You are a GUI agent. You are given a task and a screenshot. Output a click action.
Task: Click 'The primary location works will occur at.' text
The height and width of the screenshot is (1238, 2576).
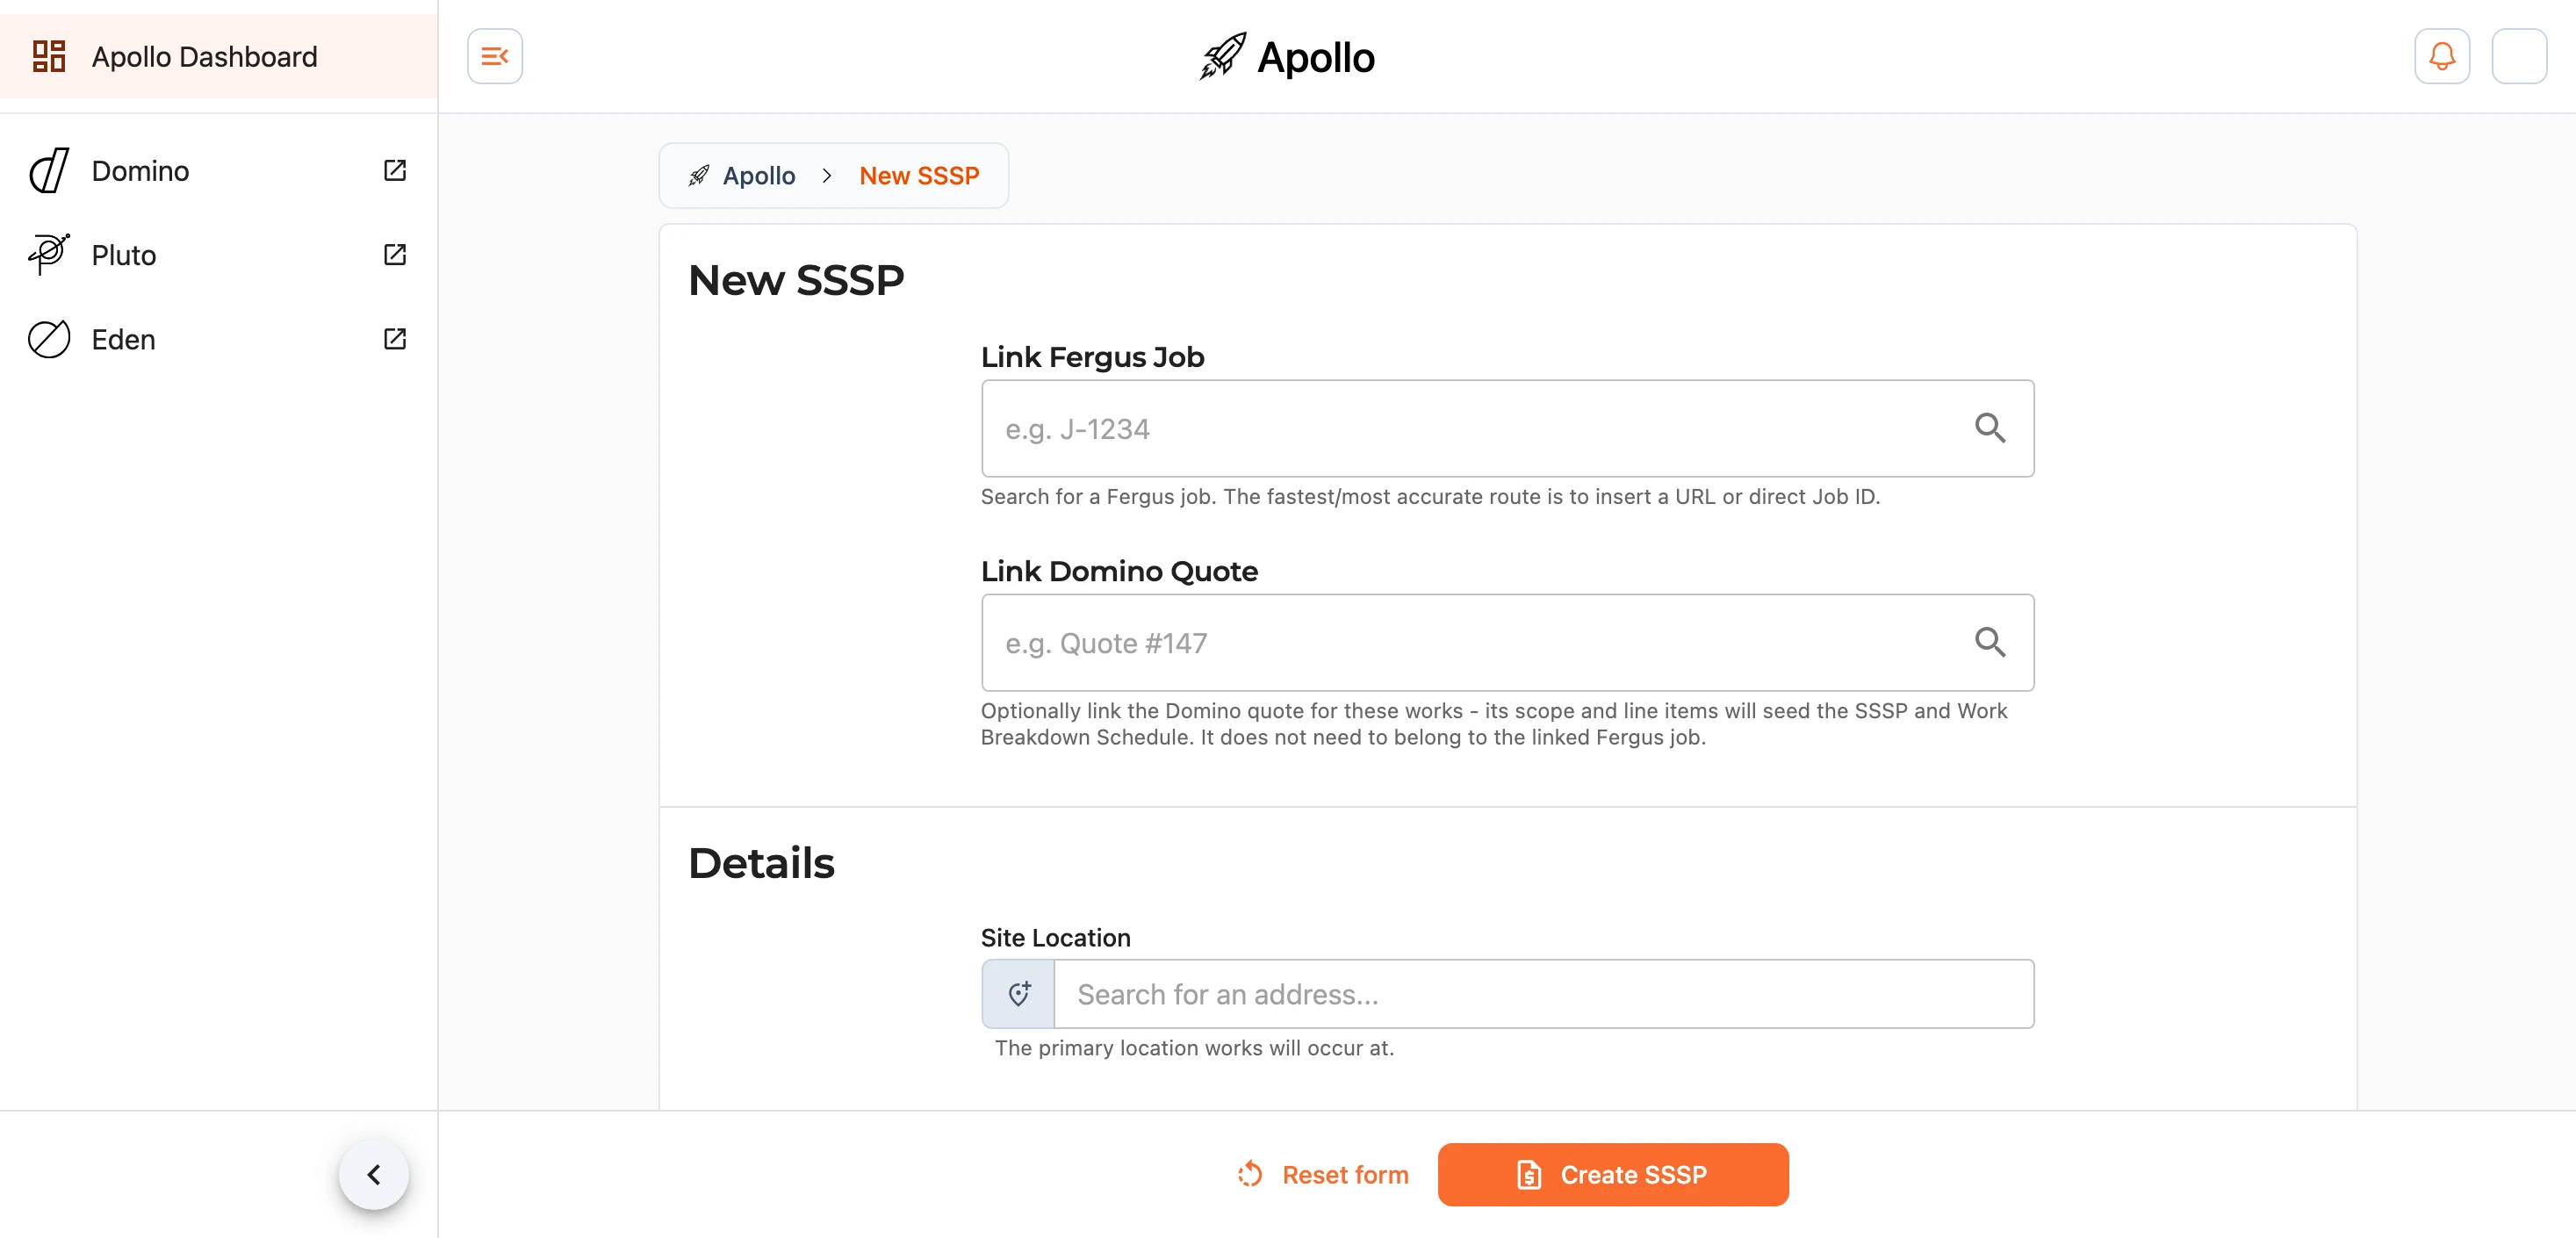[x=1194, y=1048]
